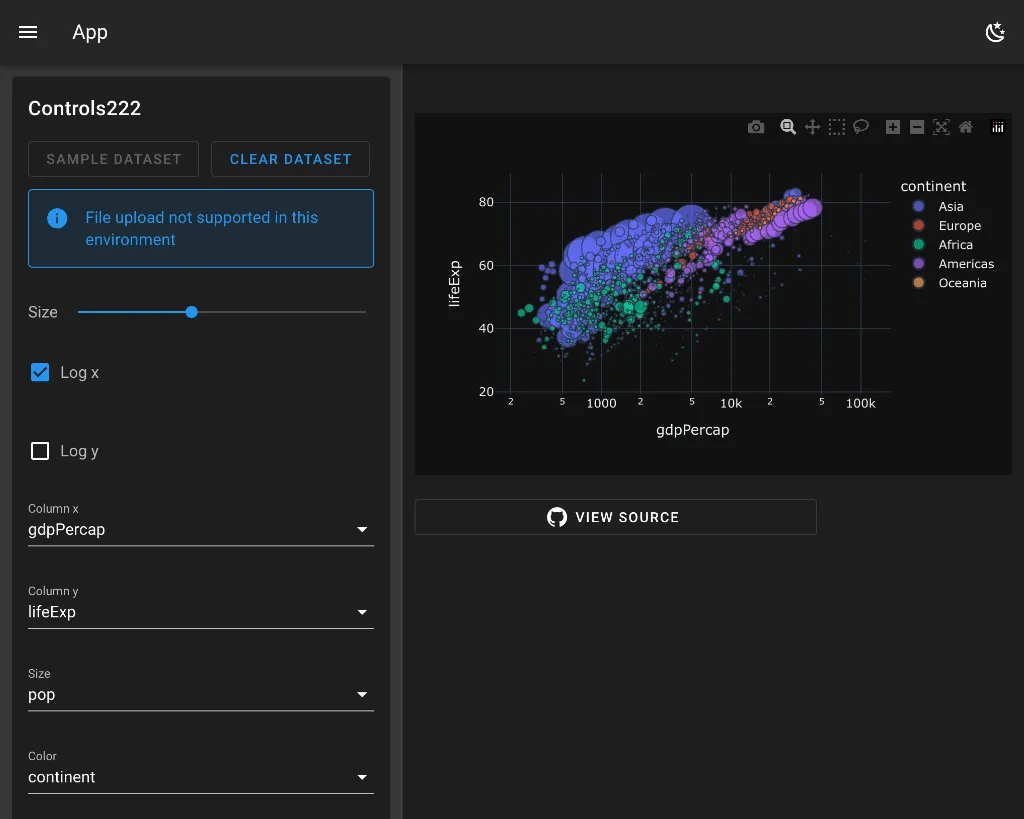Viewport: 1024px width, 819px height.
Task: Expand the Column y dropdown
Action: click(200, 612)
